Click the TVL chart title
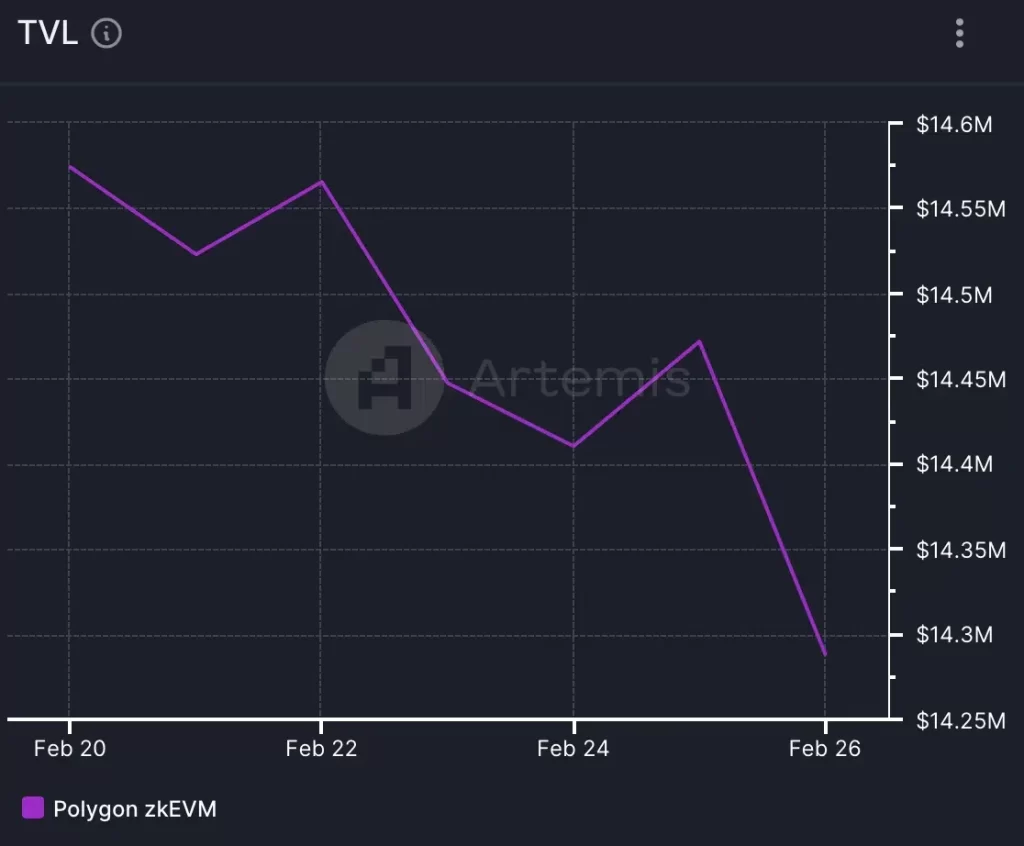Viewport: 1024px width, 846px height. click(48, 33)
